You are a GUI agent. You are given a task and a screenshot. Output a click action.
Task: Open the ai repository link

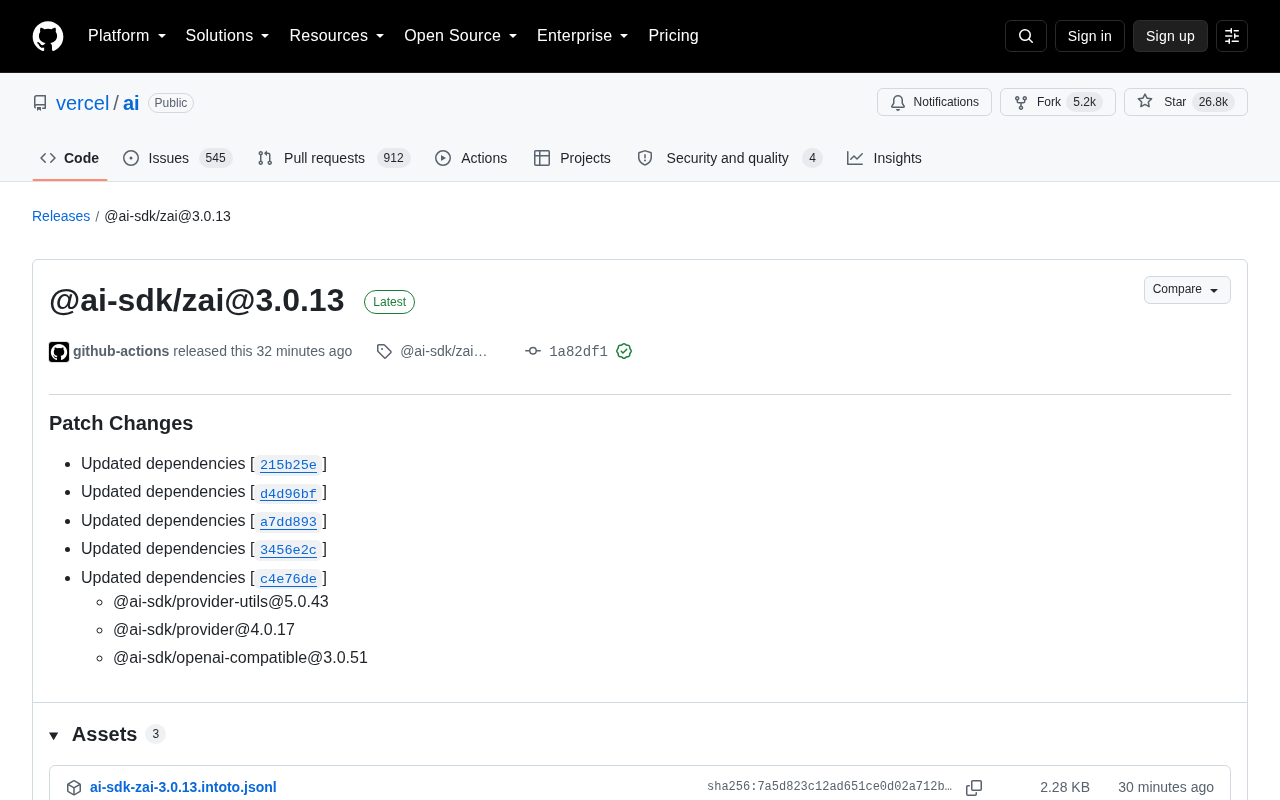(x=131, y=103)
